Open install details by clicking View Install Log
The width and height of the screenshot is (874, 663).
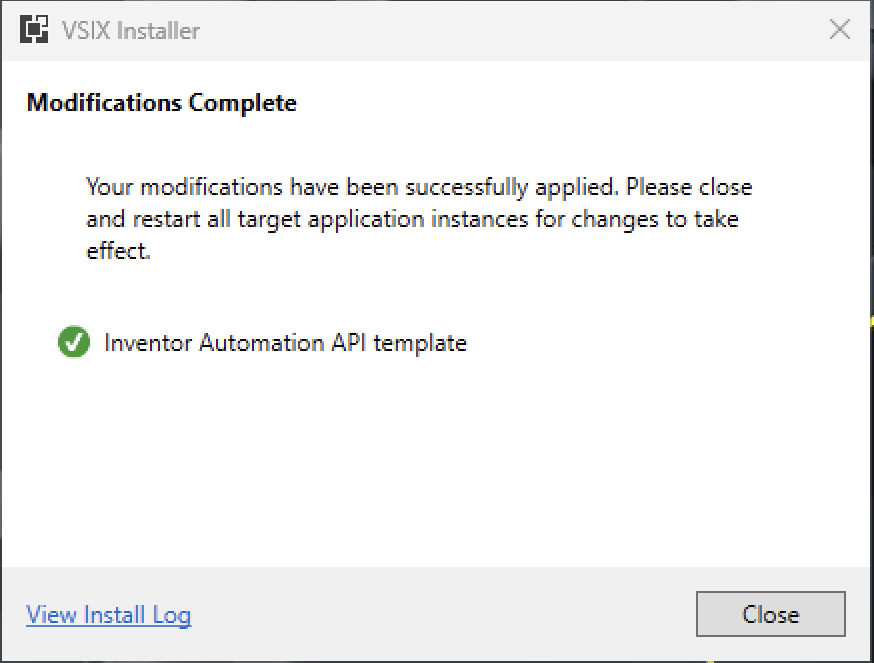(x=108, y=614)
